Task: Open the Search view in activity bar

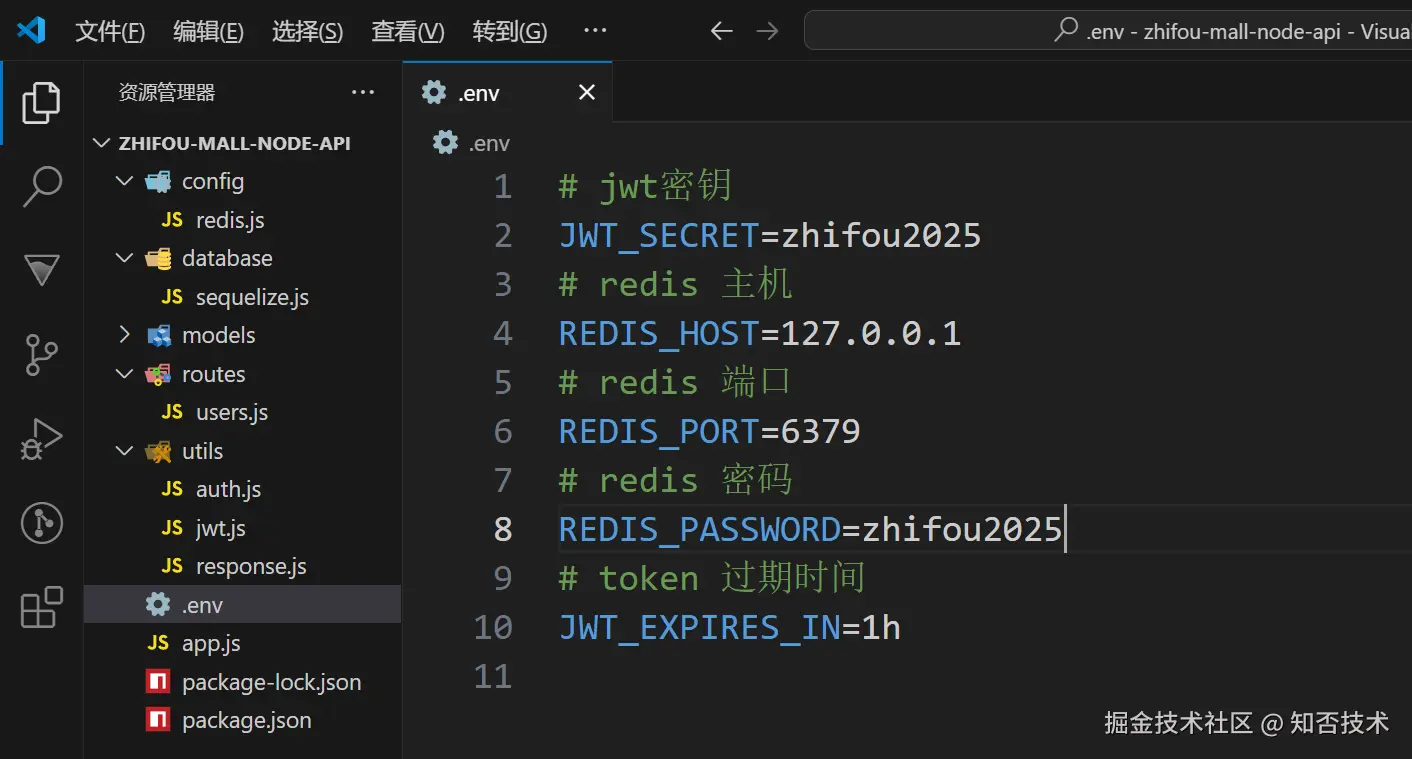Action: [x=41, y=187]
